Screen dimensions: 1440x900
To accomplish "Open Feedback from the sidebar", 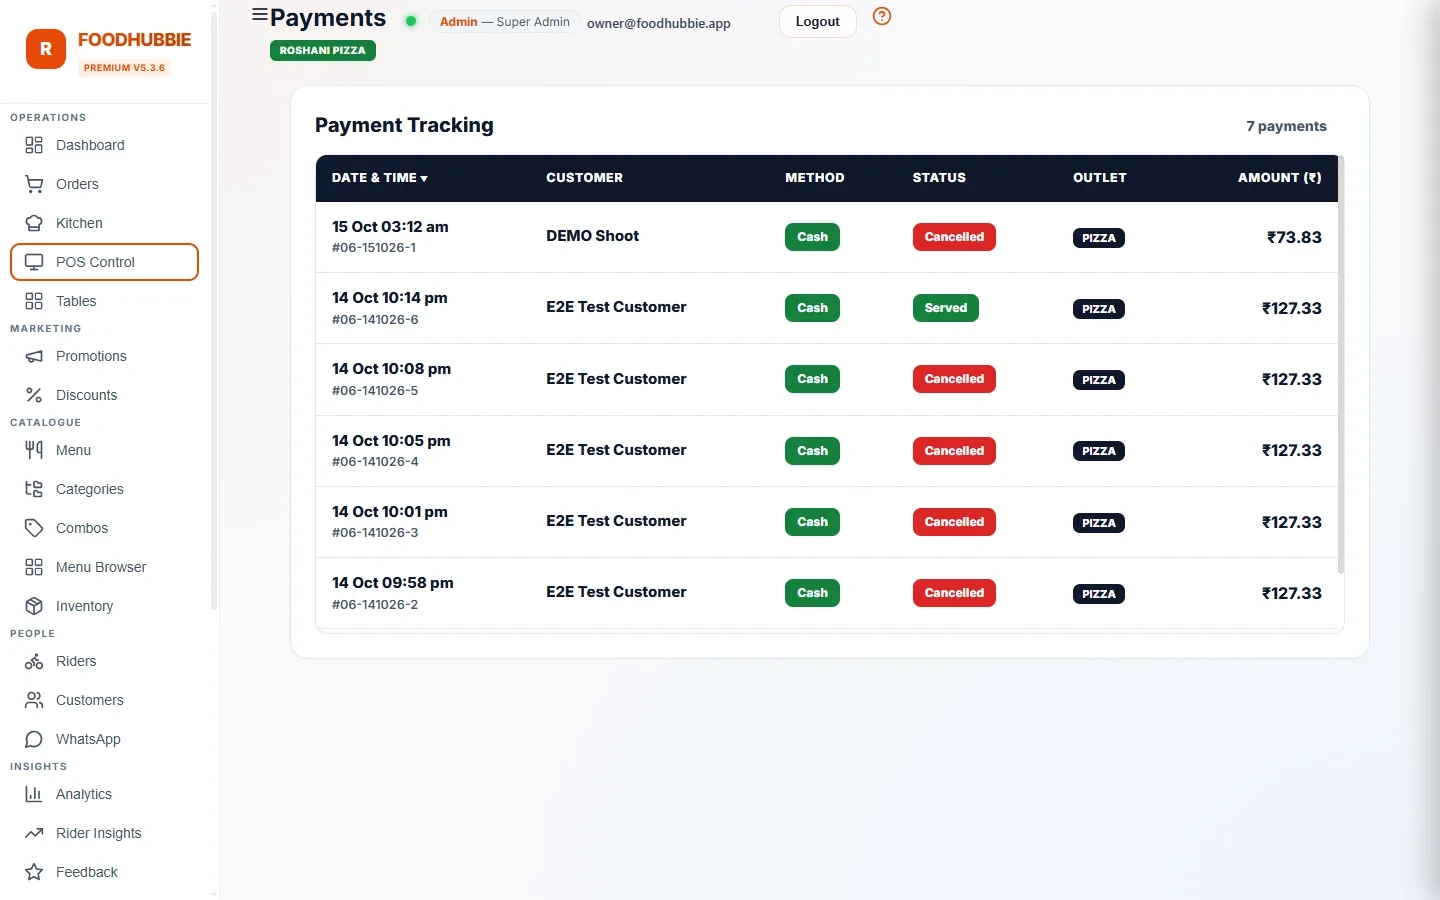I will [104, 872].
